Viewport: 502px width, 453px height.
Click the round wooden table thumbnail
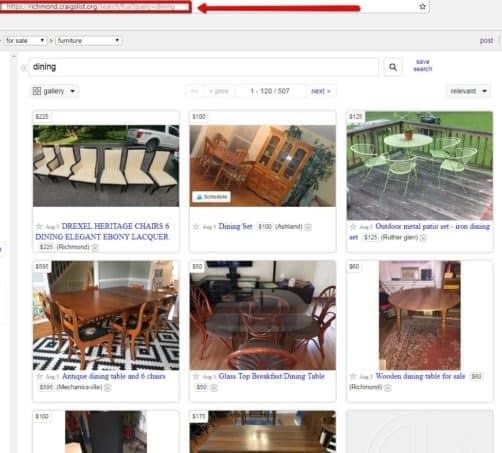tap(420, 315)
